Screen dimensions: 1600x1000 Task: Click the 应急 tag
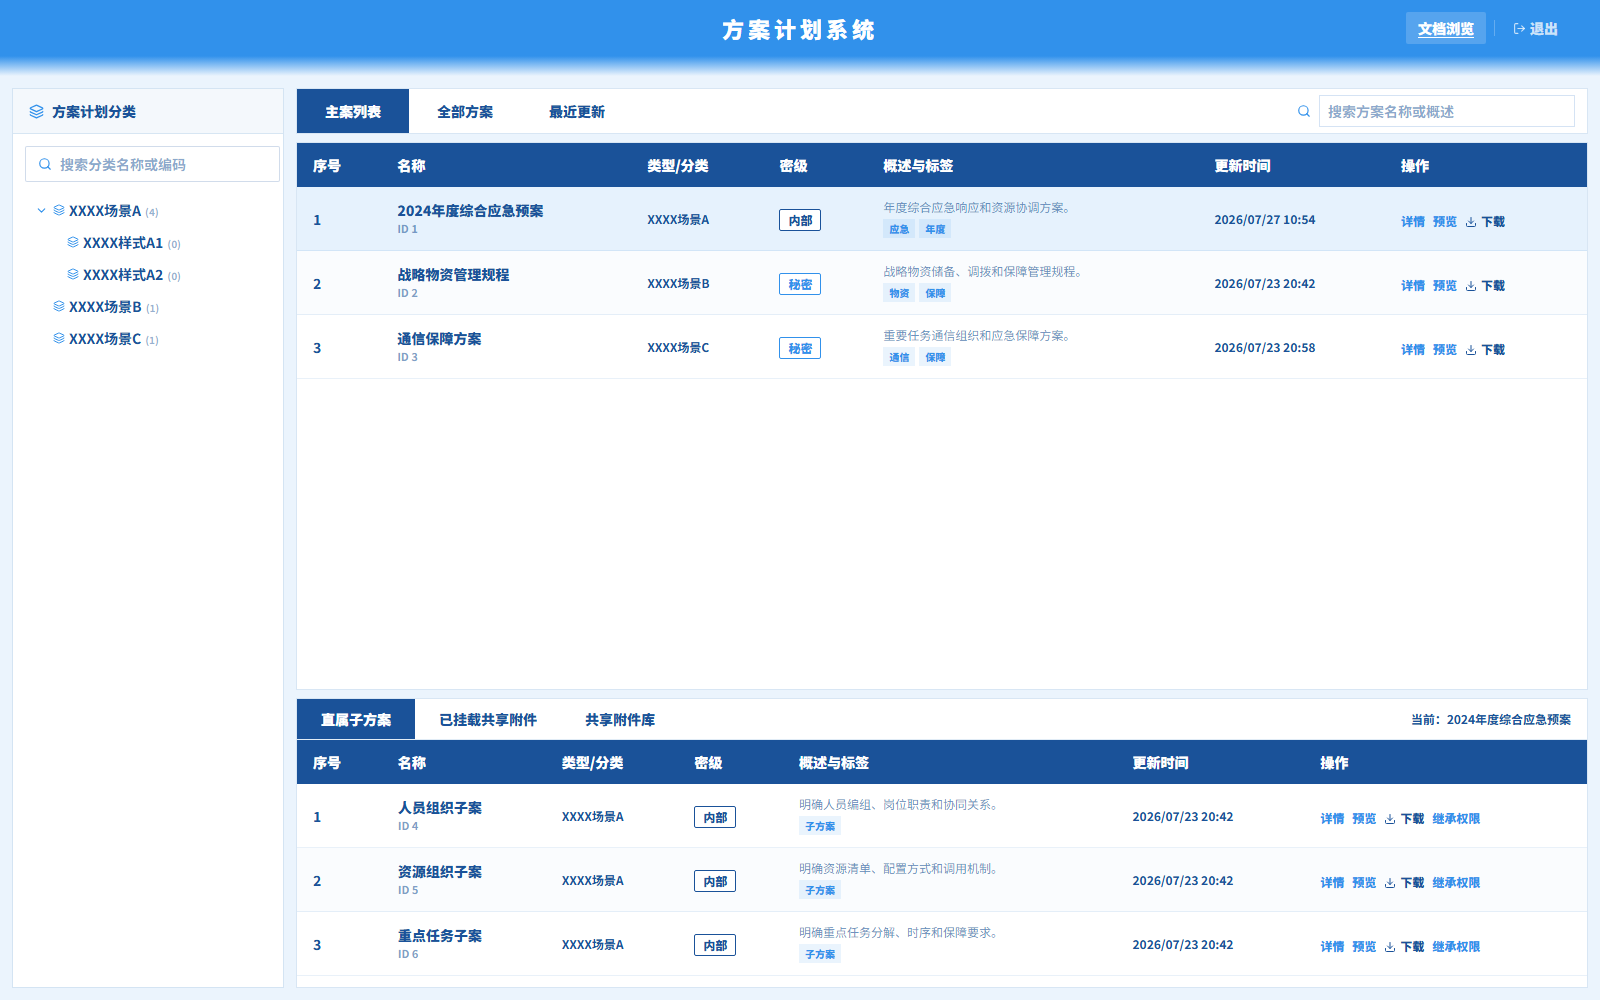(899, 229)
